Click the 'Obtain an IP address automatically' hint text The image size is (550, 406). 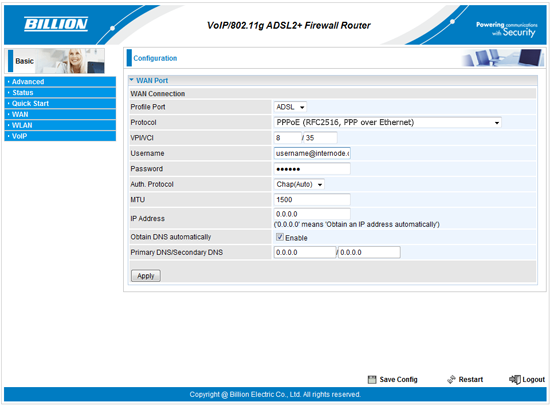click(x=356, y=224)
